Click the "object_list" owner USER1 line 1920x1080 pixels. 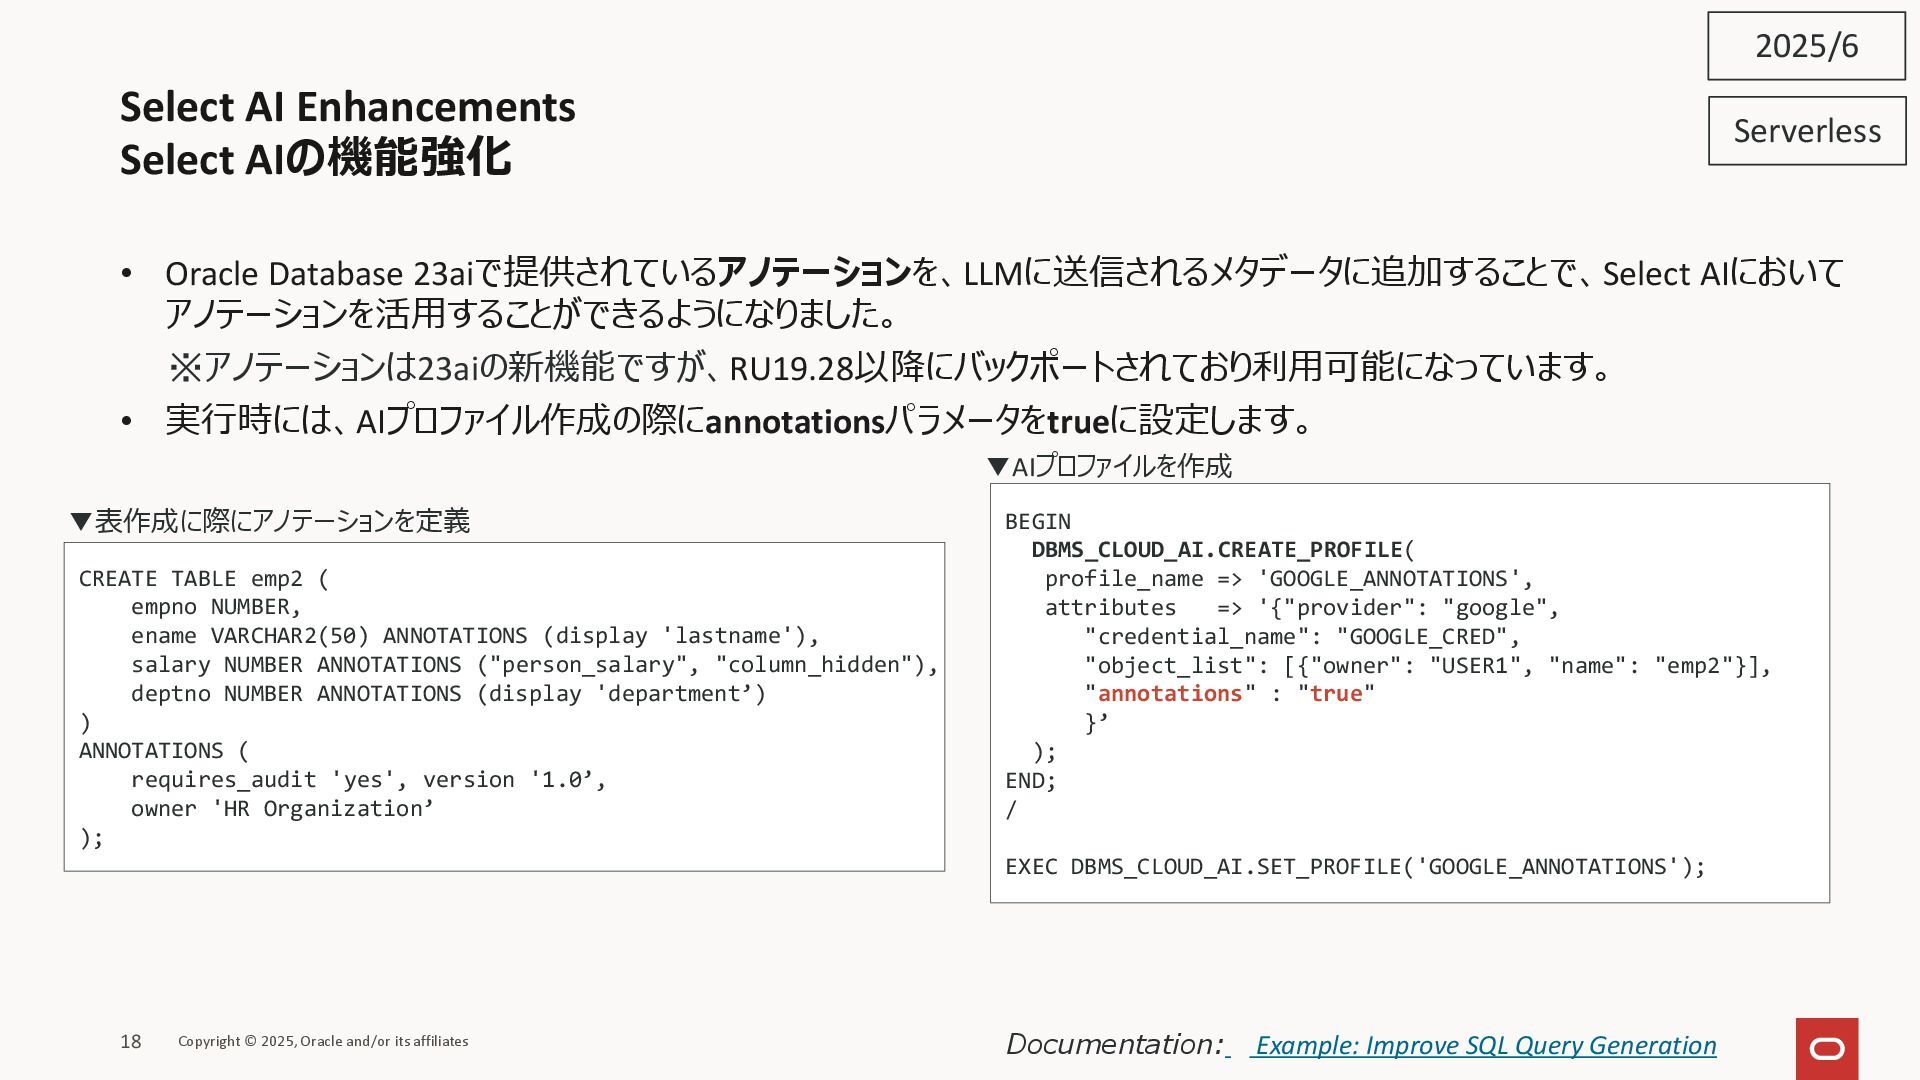coord(1428,666)
